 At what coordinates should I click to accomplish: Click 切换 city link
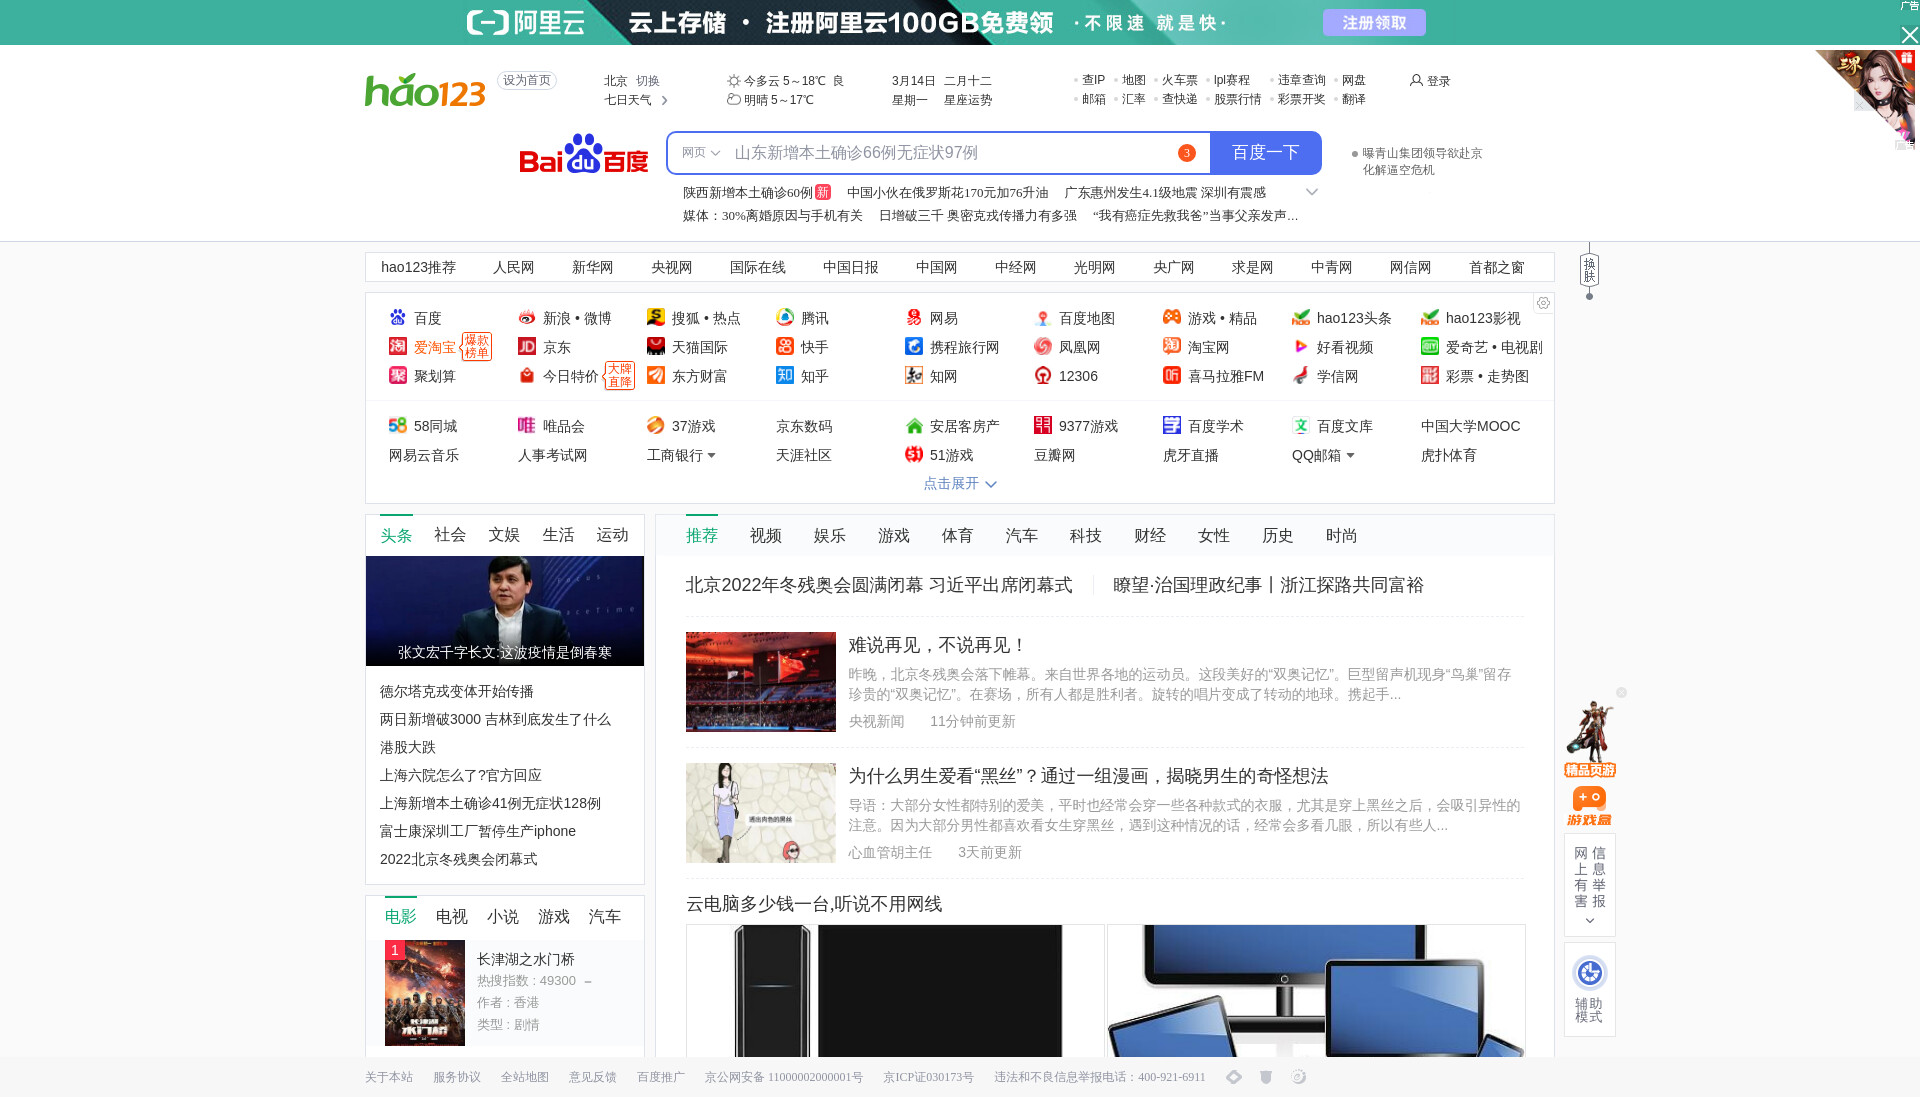click(x=648, y=81)
